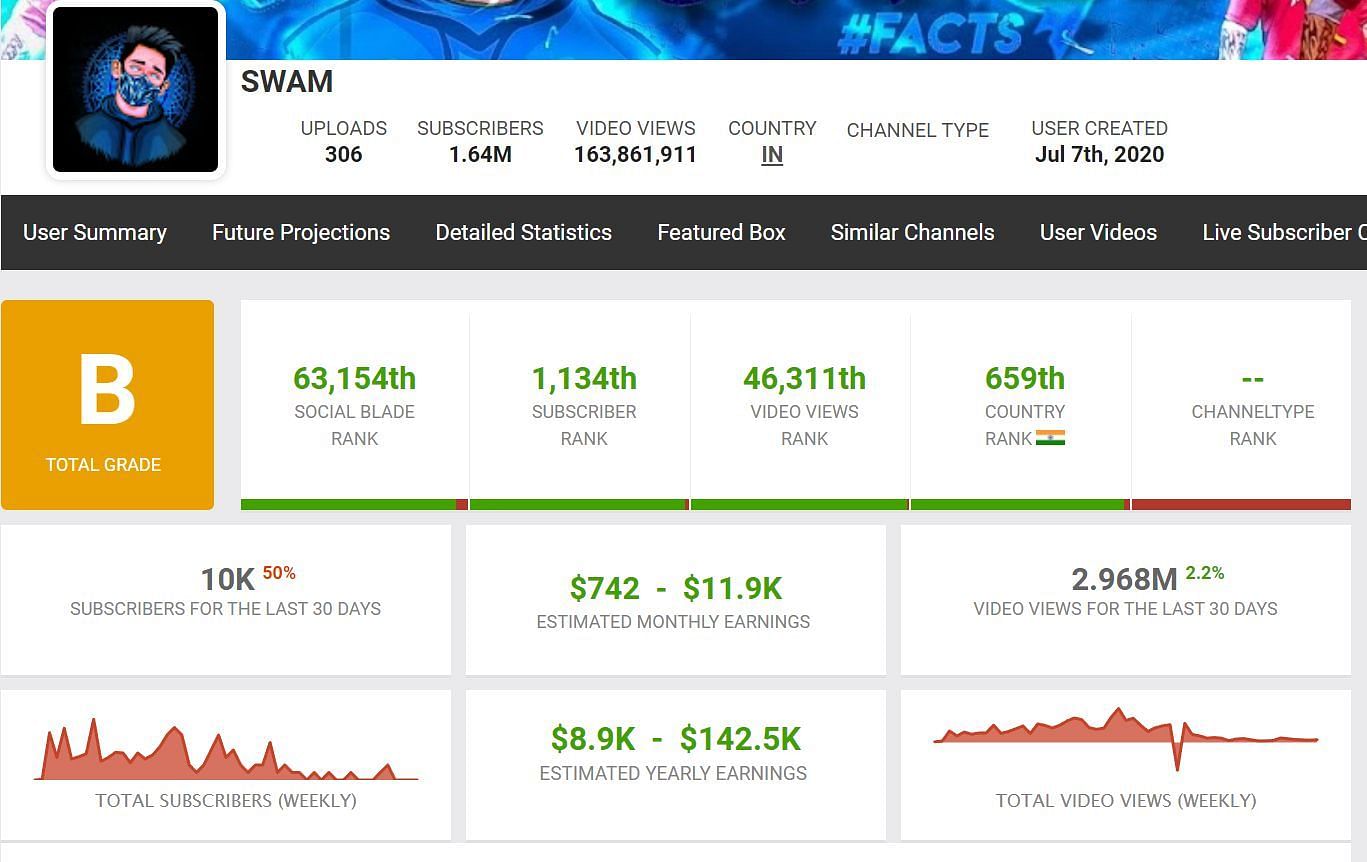Viewport: 1367px width, 862px height.
Task: Click the Subscribers For The Last 30 Days label
Action: click(226, 609)
